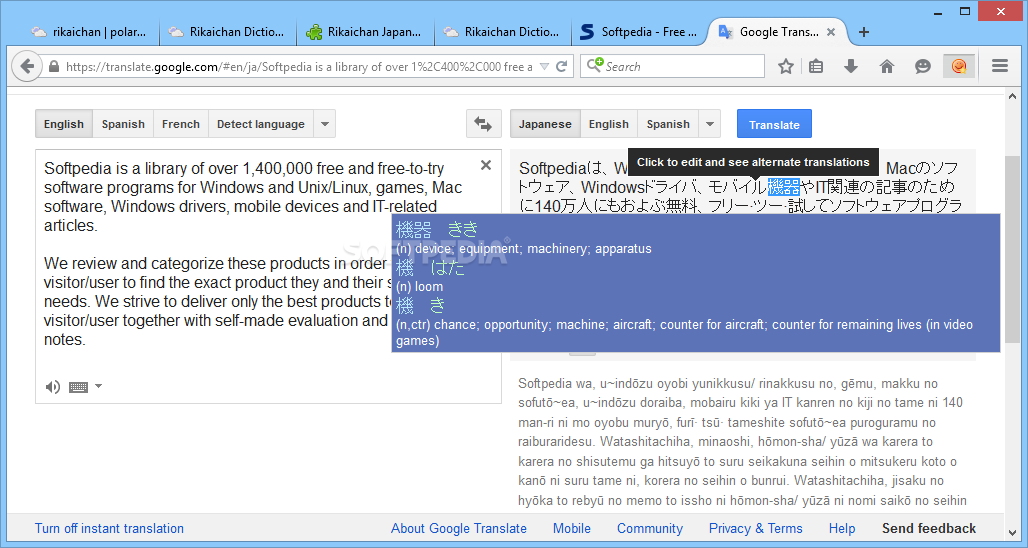The height and width of the screenshot is (548, 1028).
Task: Select Spanish as target language
Action: click(667, 124)
